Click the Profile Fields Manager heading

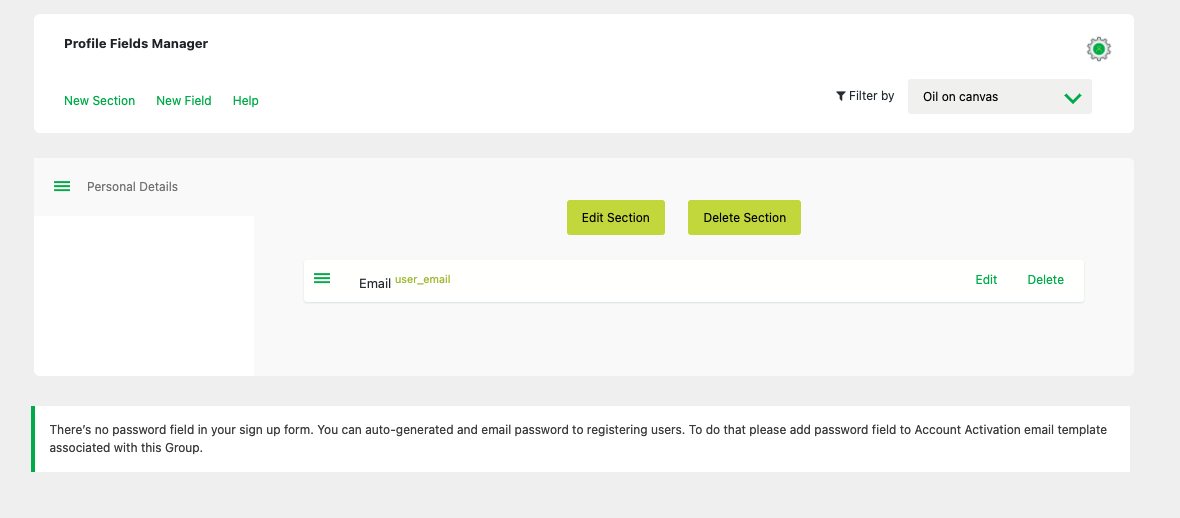136,44
